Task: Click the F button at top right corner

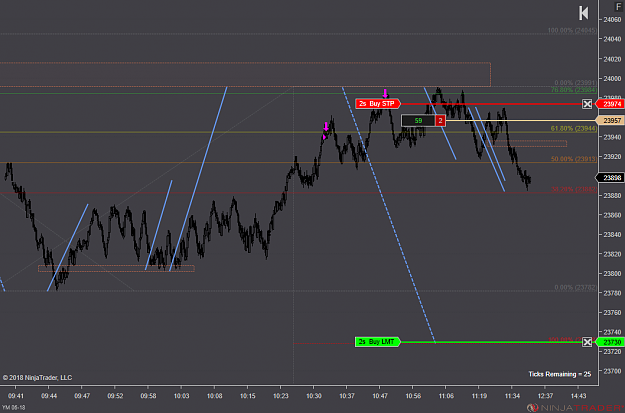Action: click(x=619, y=6)
